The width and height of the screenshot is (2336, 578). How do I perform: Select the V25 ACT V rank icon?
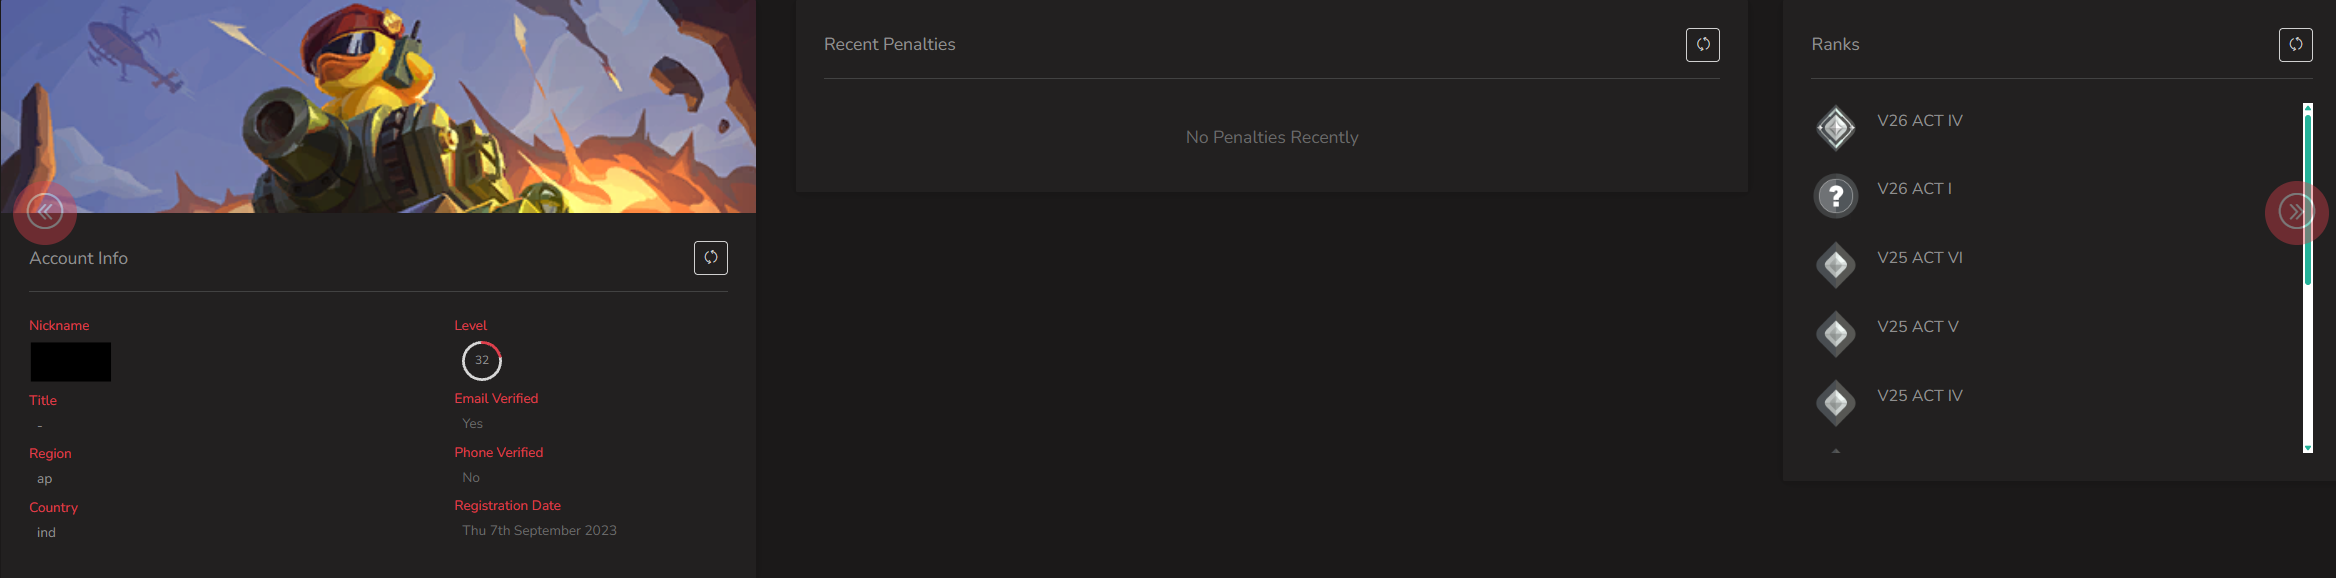pyautogui.click(x=1836, y=334)
